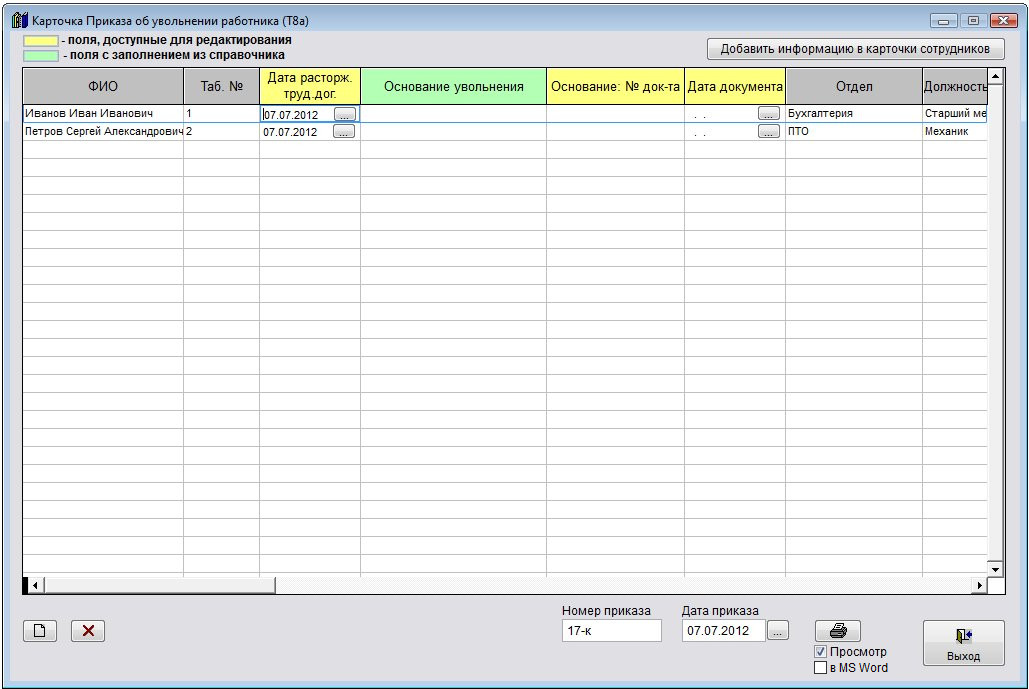
Task: Open Дата документа picker in Иванов row
Action: 768,114
